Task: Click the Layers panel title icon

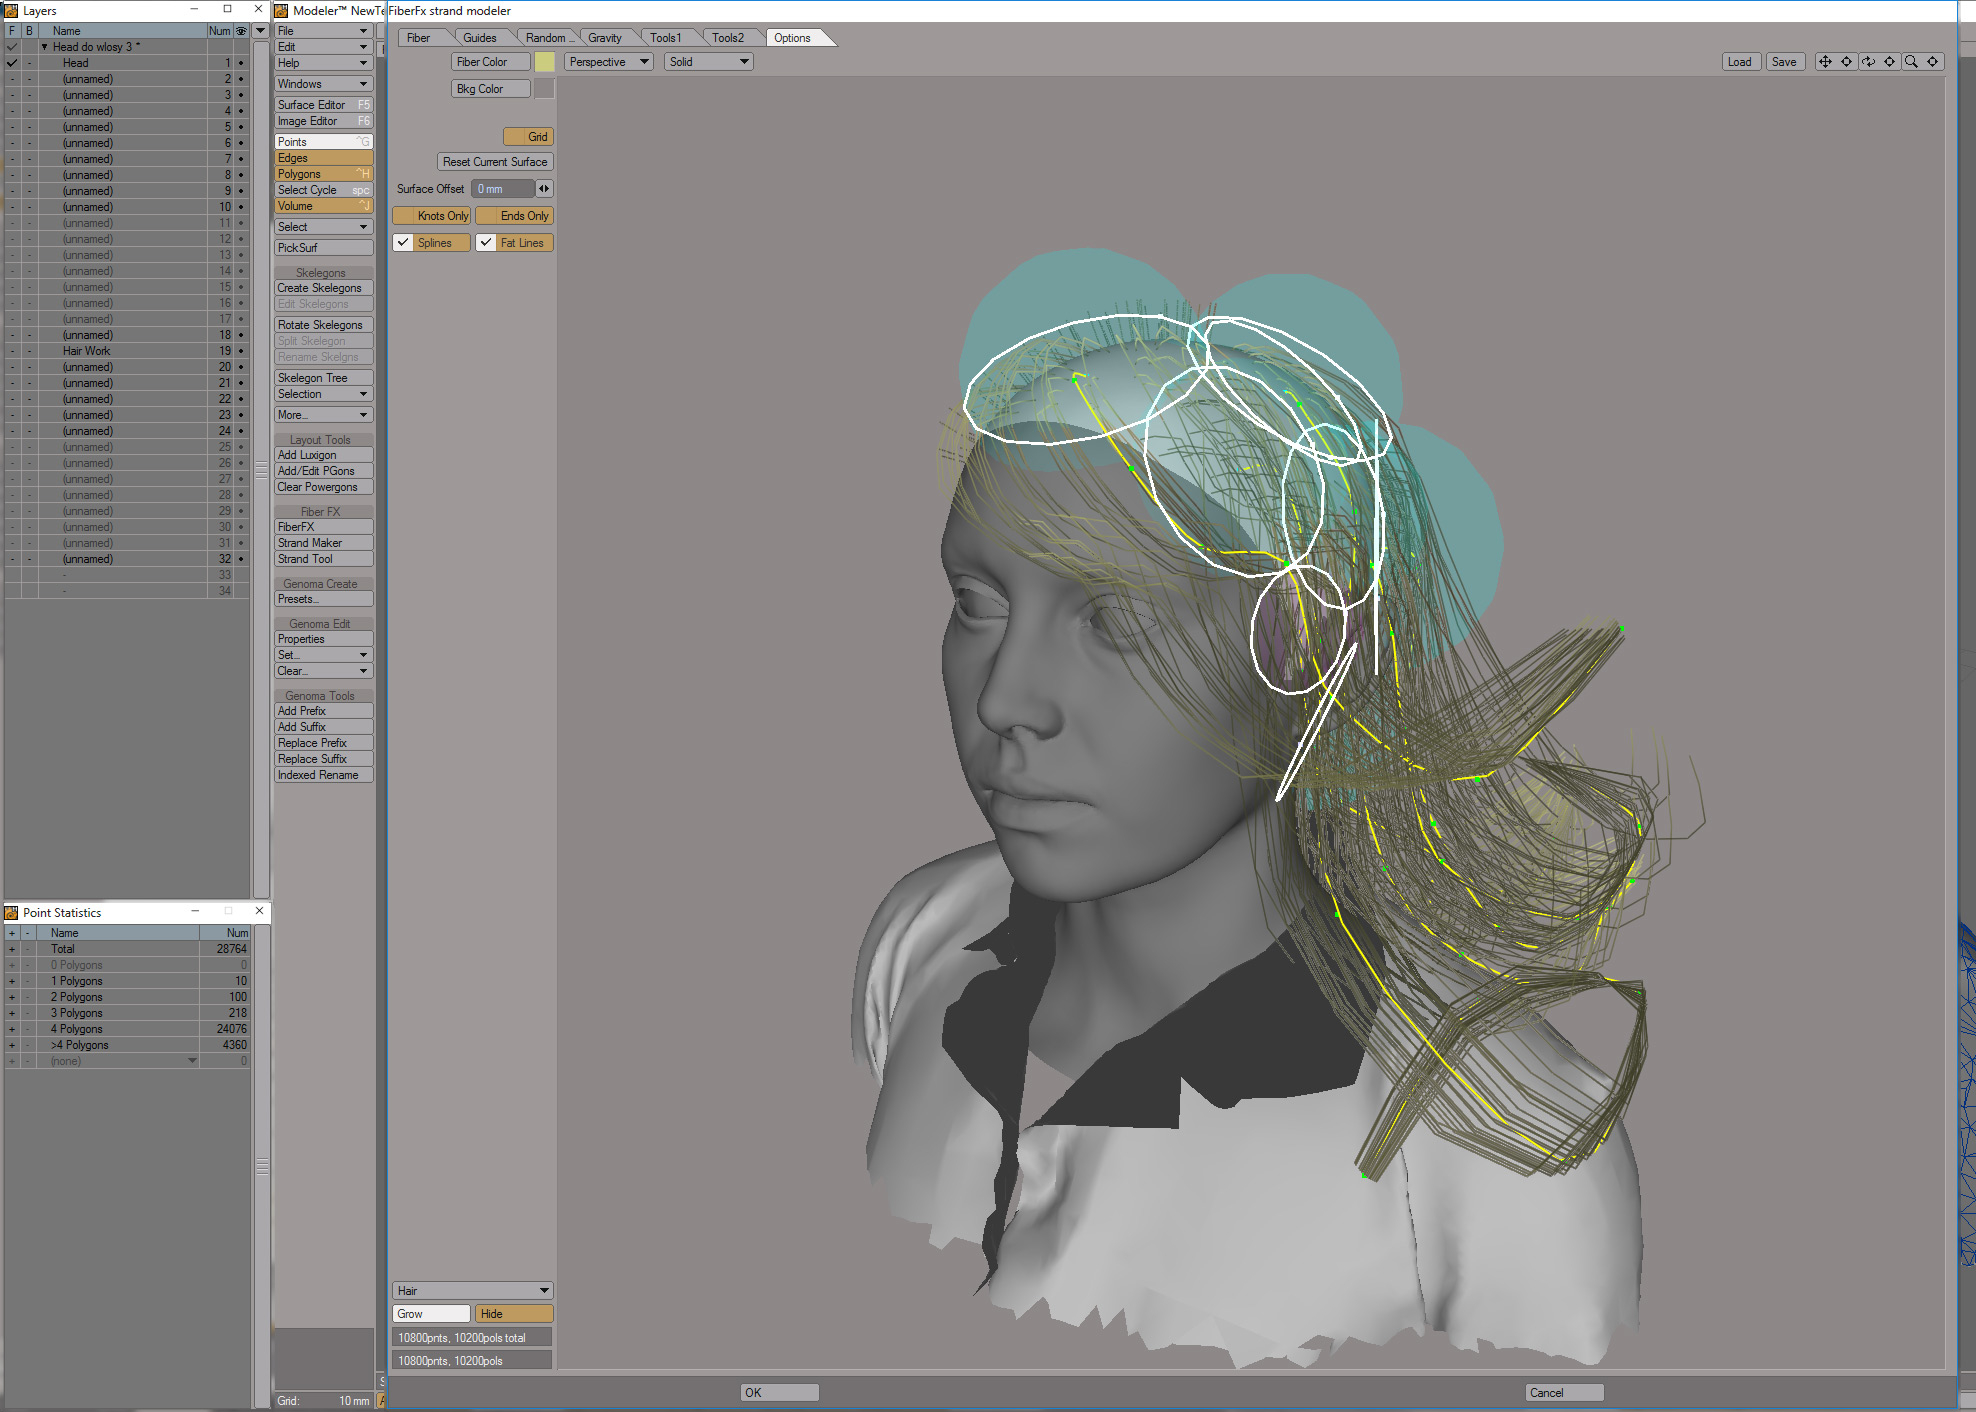Action: (x=12, y=11)
